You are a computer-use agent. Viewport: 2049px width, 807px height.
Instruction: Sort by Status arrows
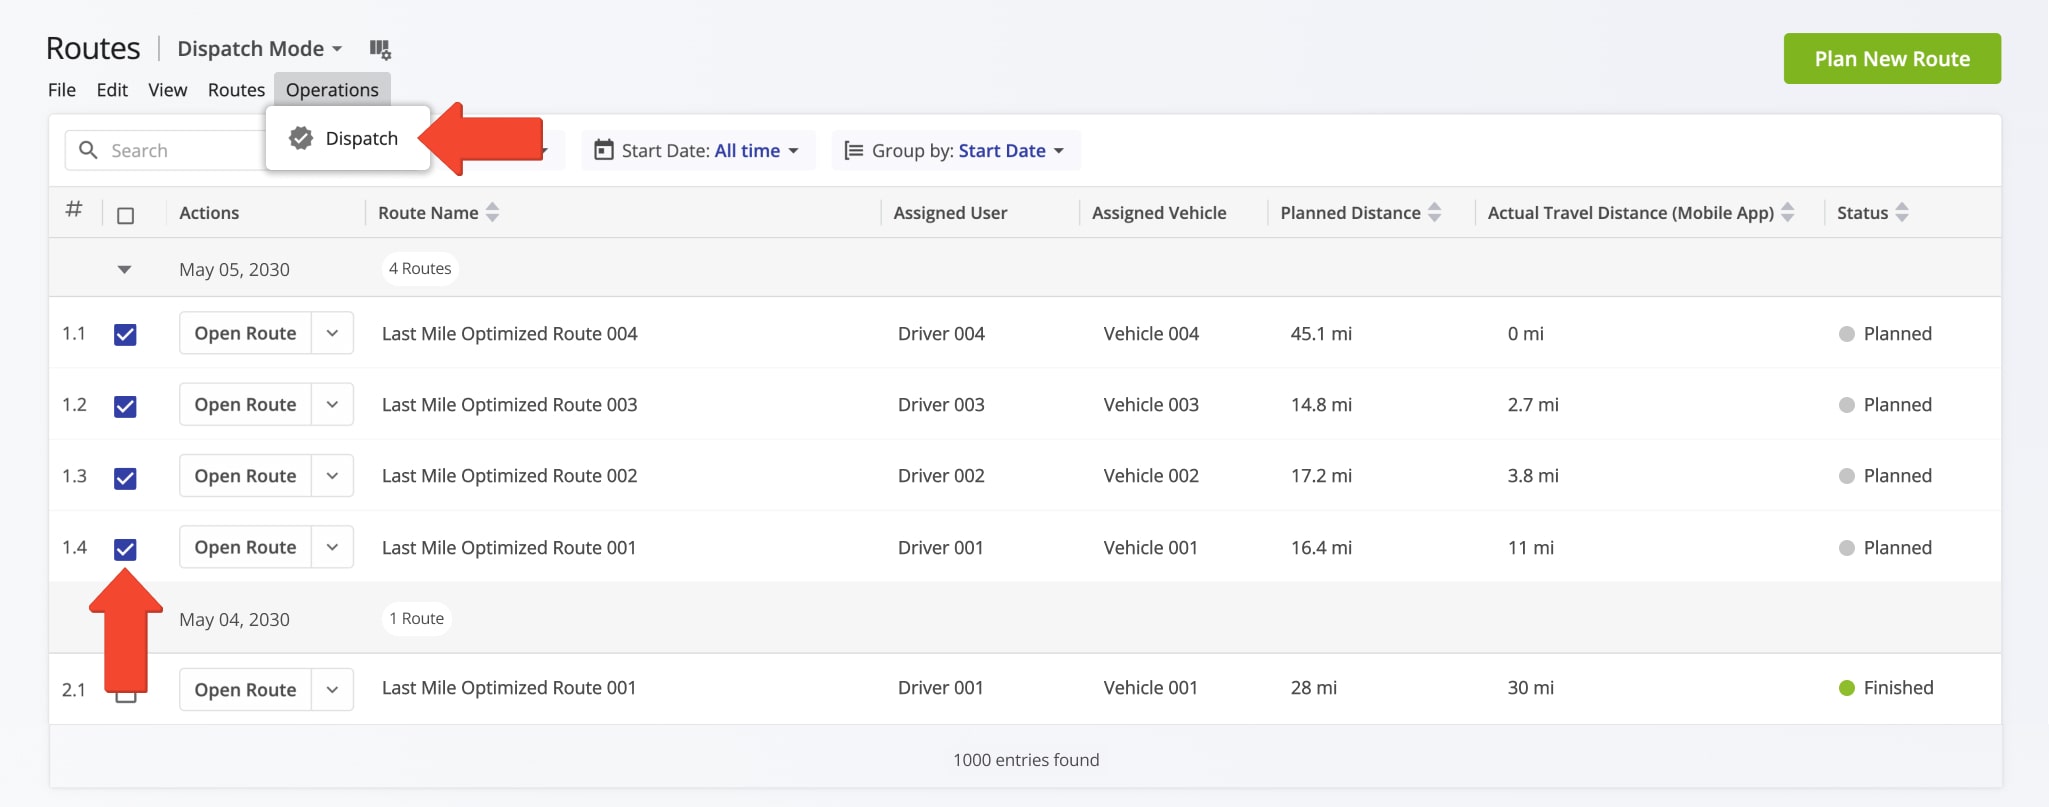click(x=1901, y=212)
